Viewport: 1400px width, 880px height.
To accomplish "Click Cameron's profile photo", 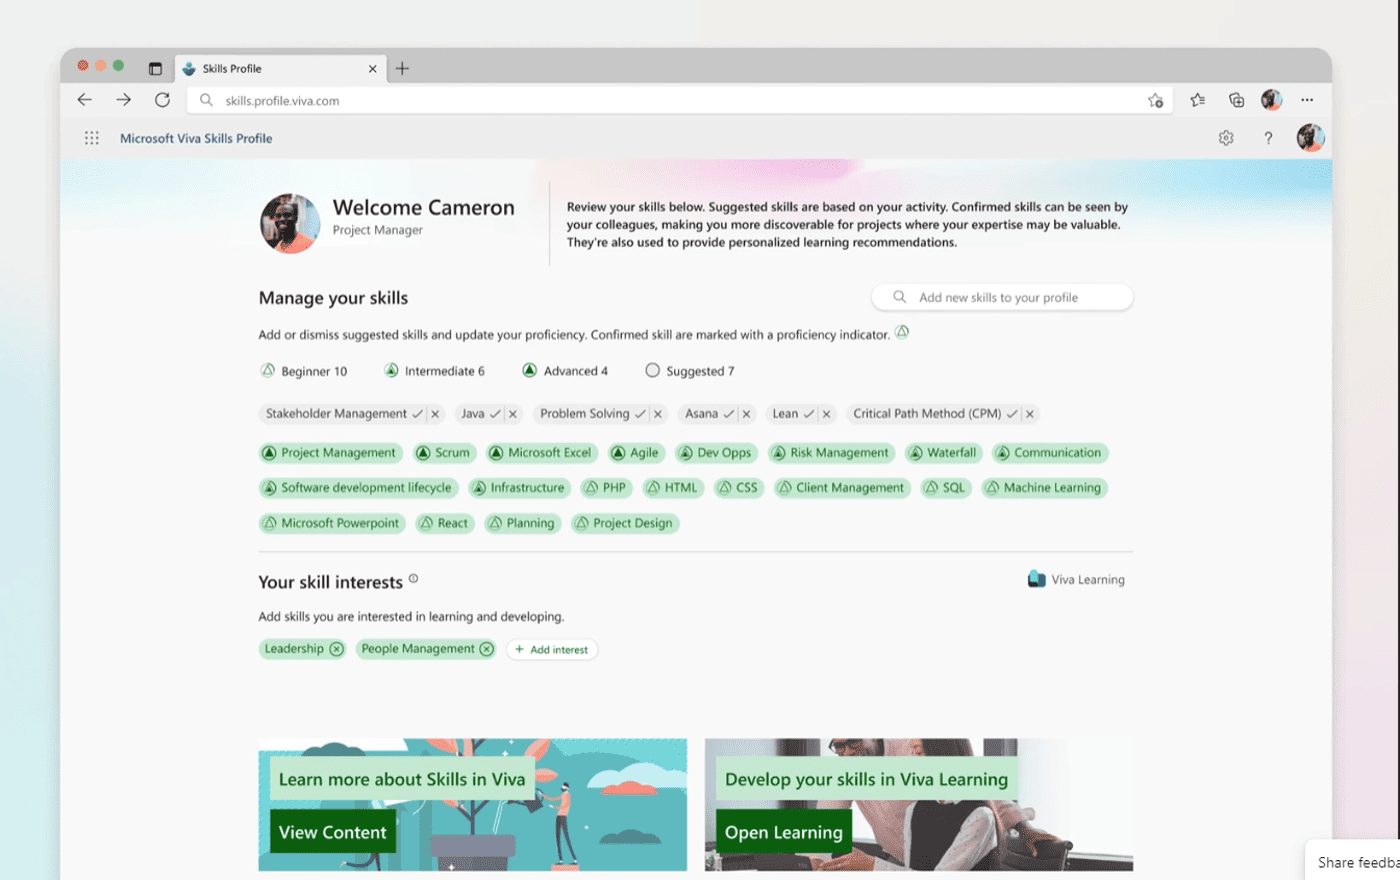I will pyautogui.click(x=290, y=223).
